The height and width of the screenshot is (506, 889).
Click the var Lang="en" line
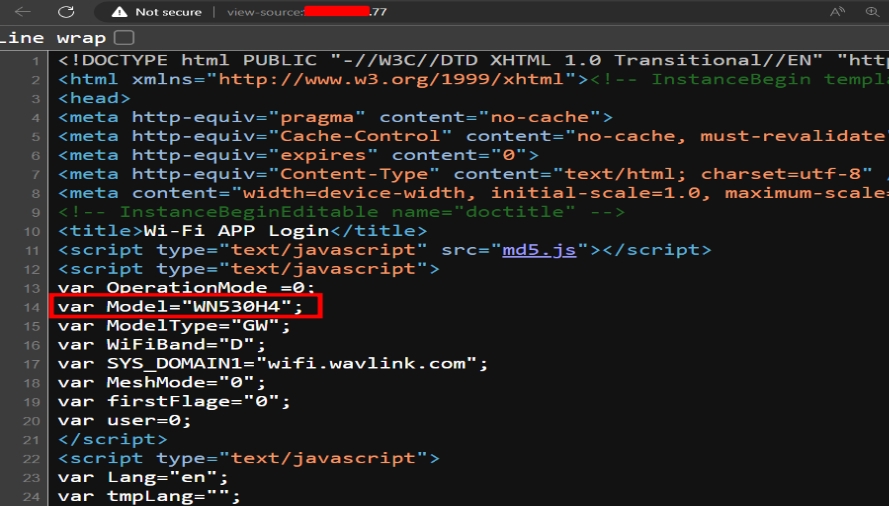click(x=143, y=477)
